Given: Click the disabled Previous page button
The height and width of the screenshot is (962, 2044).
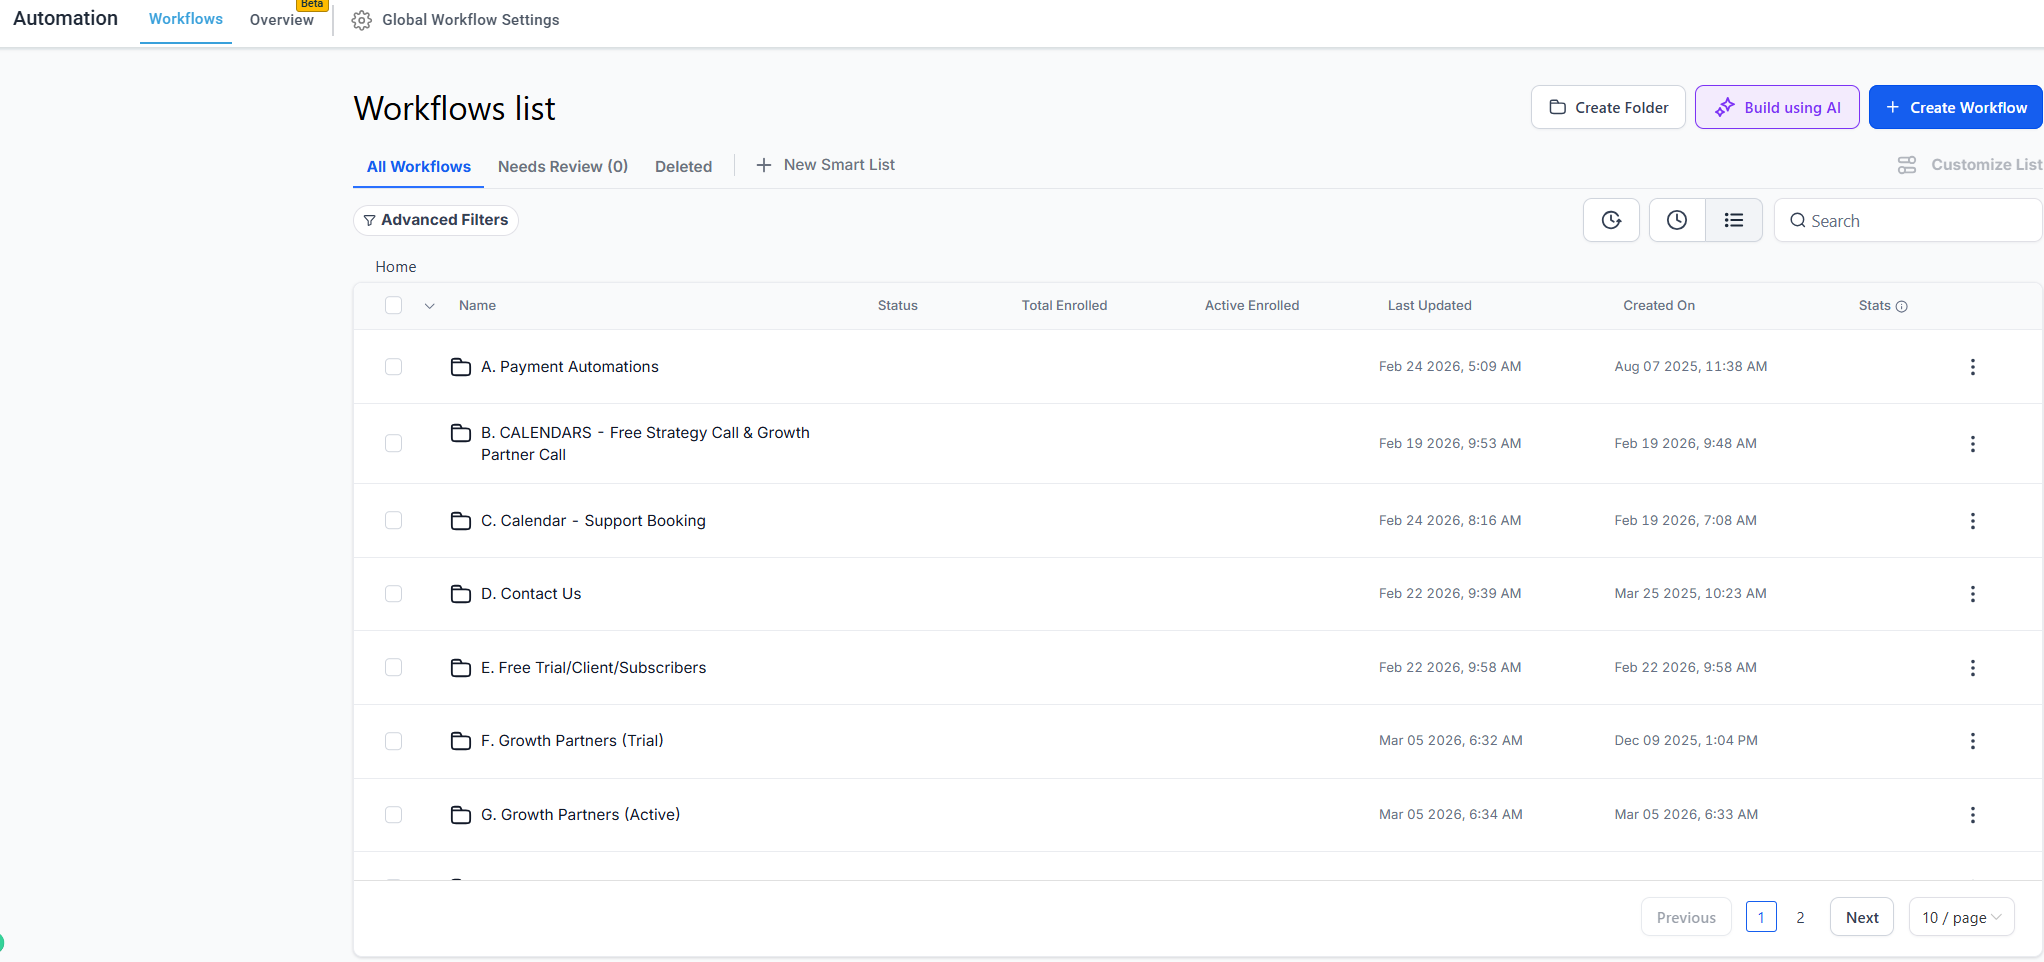Looking at the screenshot, I should click(1686, 917).
